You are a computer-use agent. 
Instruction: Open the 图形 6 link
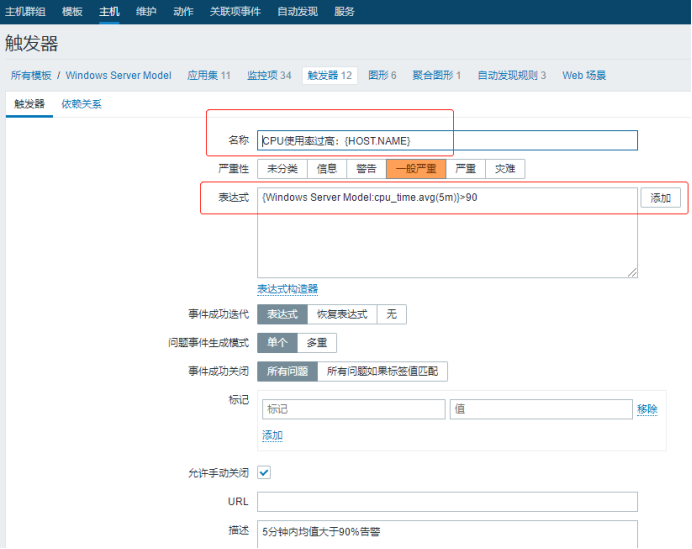[x=382, y=75]
